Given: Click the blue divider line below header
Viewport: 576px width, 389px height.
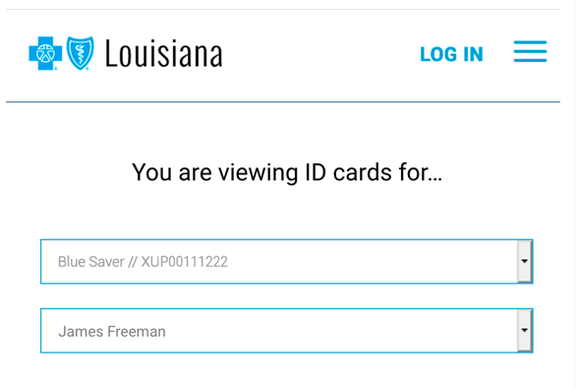Looking at the screenshot, I should (283, 102).
